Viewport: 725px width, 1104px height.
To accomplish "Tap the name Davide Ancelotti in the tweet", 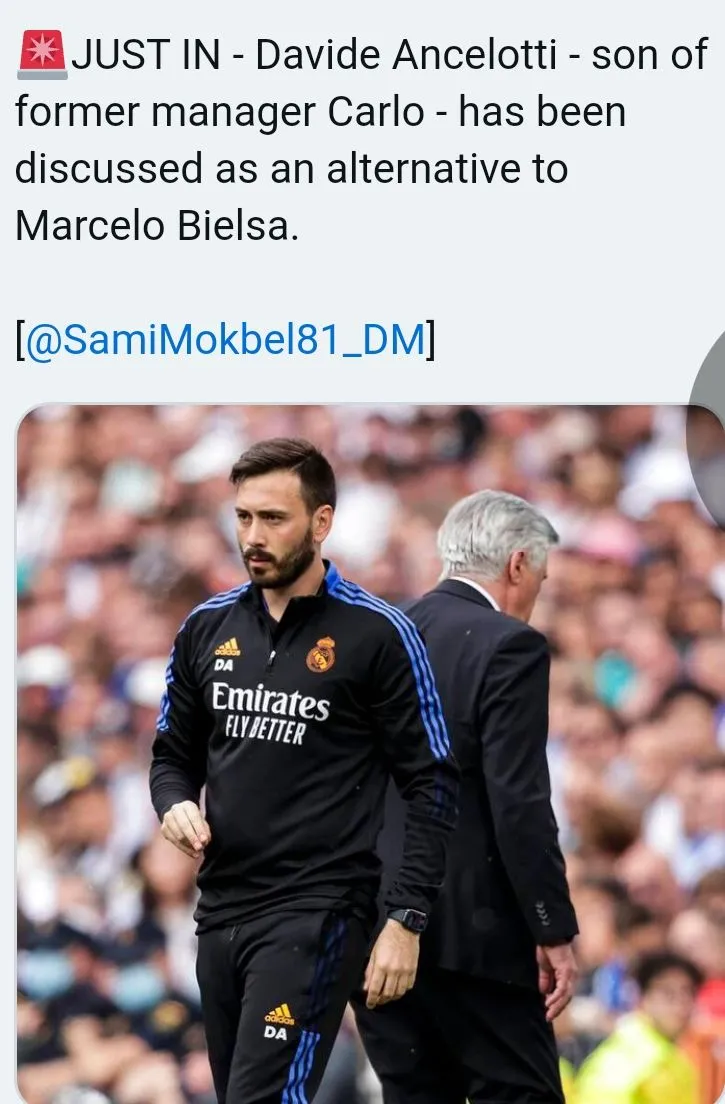I will [406, 55].
